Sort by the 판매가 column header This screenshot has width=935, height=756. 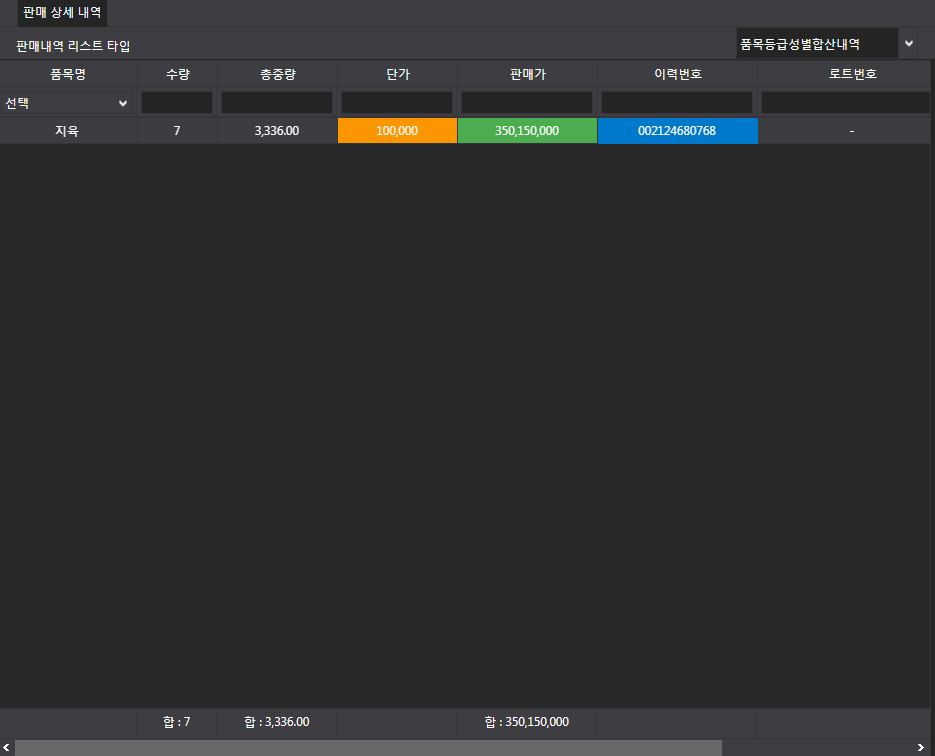tap(528, 74)
